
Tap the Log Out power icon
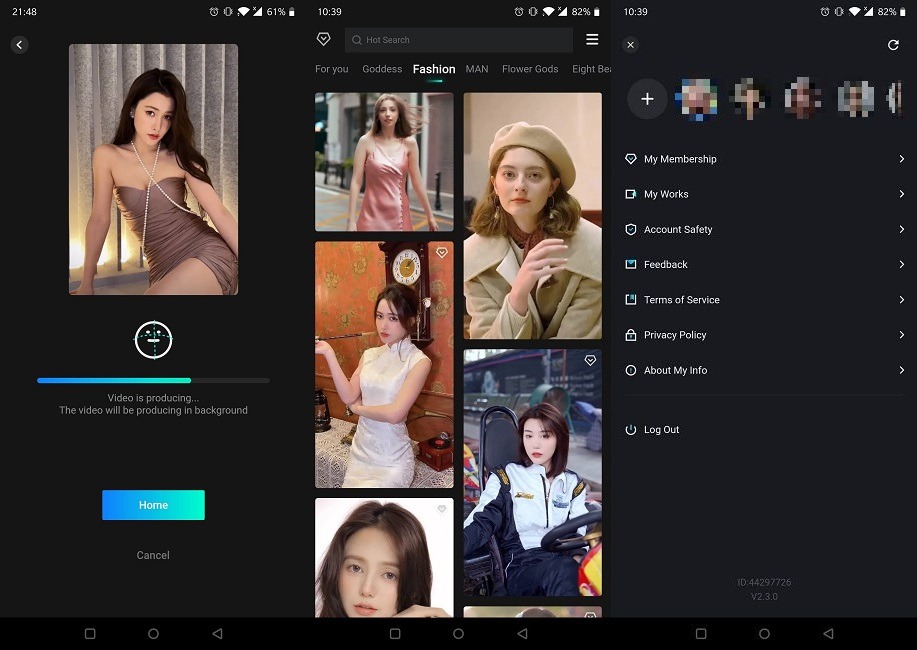[x=630, y=429]
